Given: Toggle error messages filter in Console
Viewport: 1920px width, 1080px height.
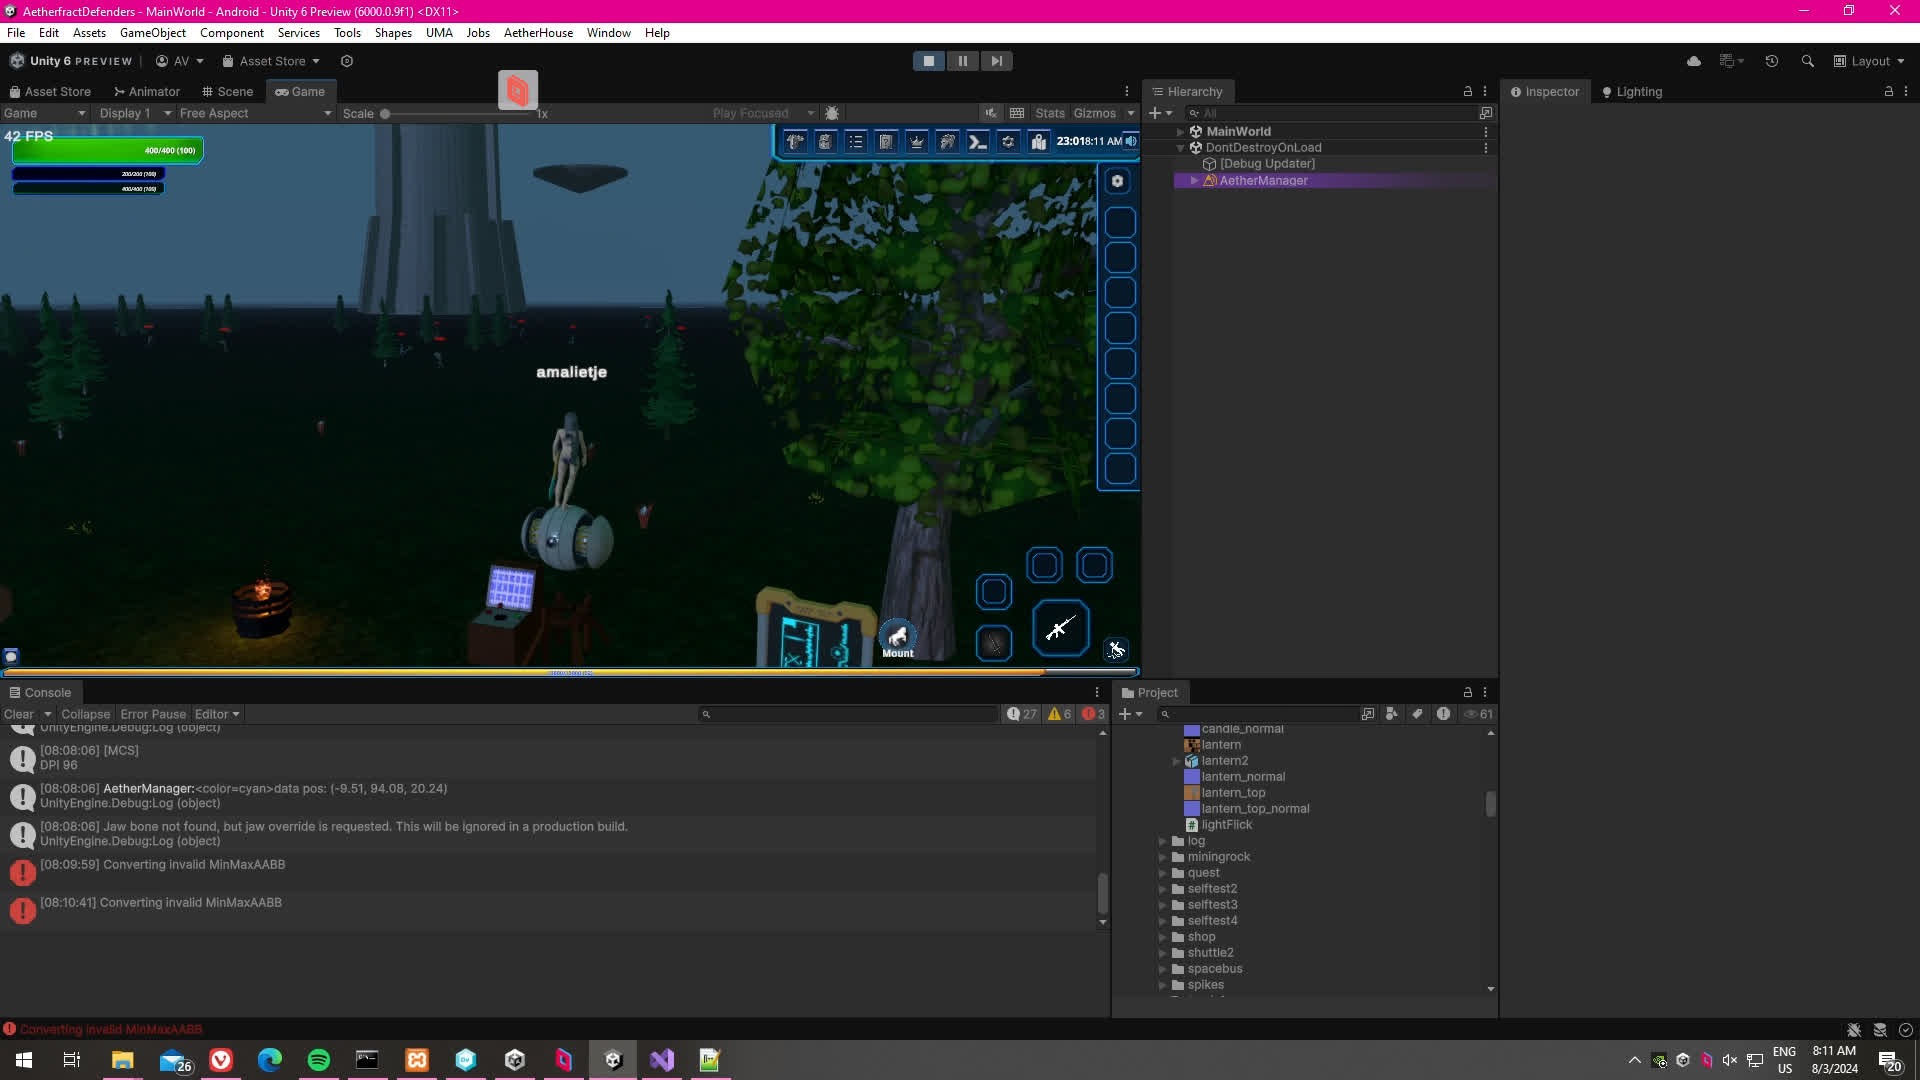Looking at the screenshot, I should [x=1093, y=714].
